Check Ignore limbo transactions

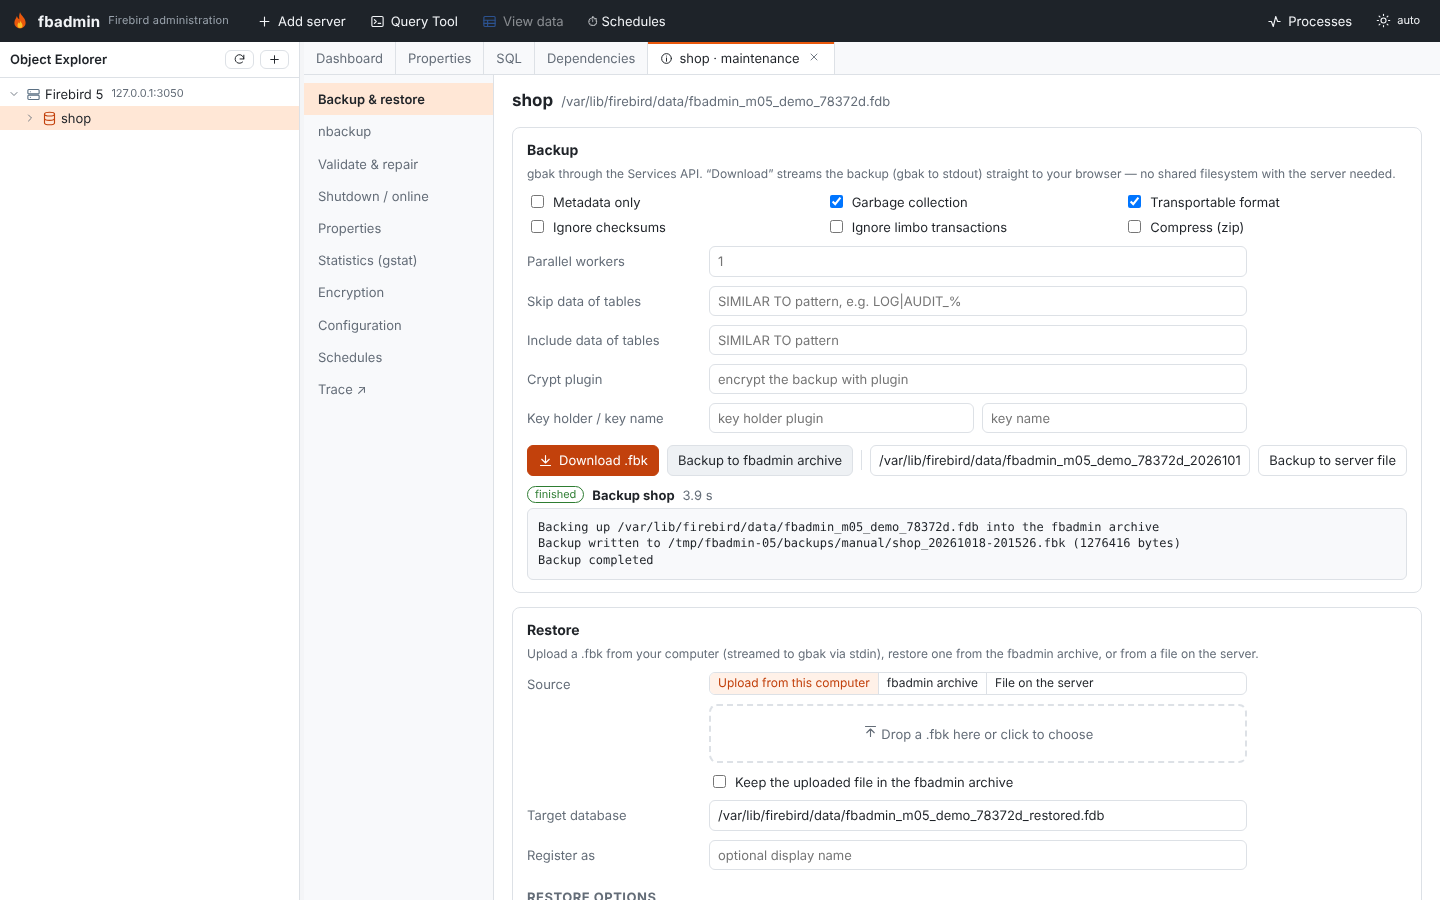point(836,227)
